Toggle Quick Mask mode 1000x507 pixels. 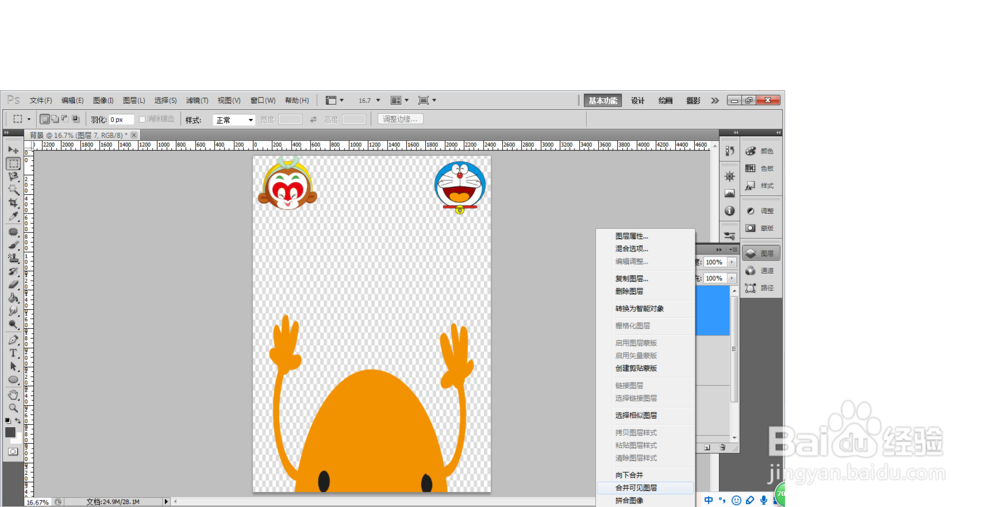pyautogui.click(x=13, y=452)
